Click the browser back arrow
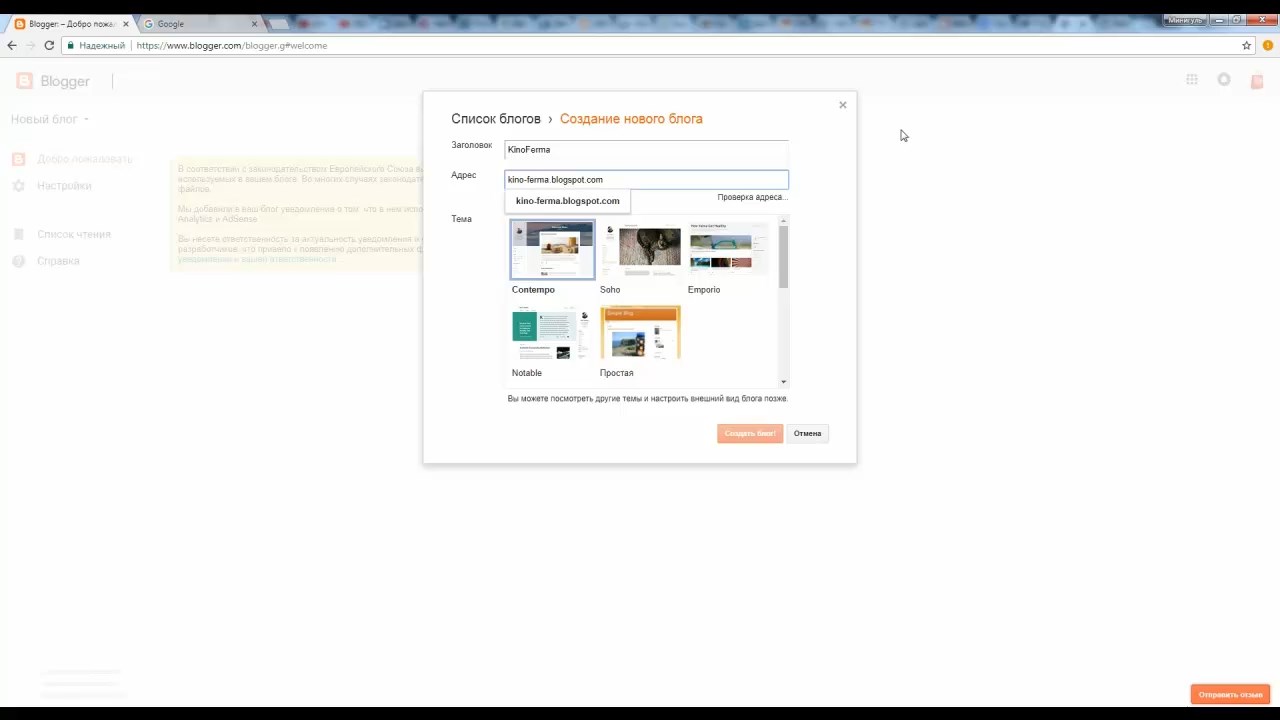This screenshot has height=720, width=1280. [12, 45]
